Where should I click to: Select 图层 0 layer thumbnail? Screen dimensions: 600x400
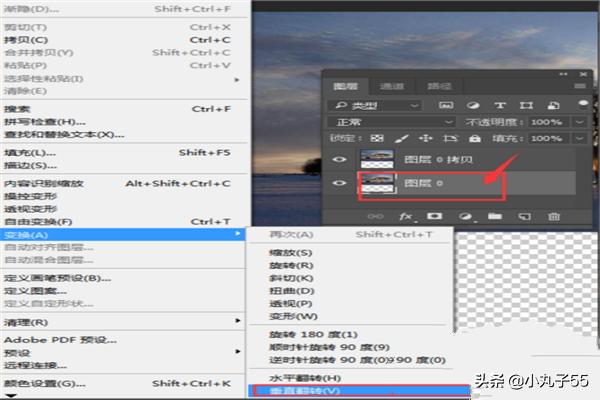pos(377,183)
